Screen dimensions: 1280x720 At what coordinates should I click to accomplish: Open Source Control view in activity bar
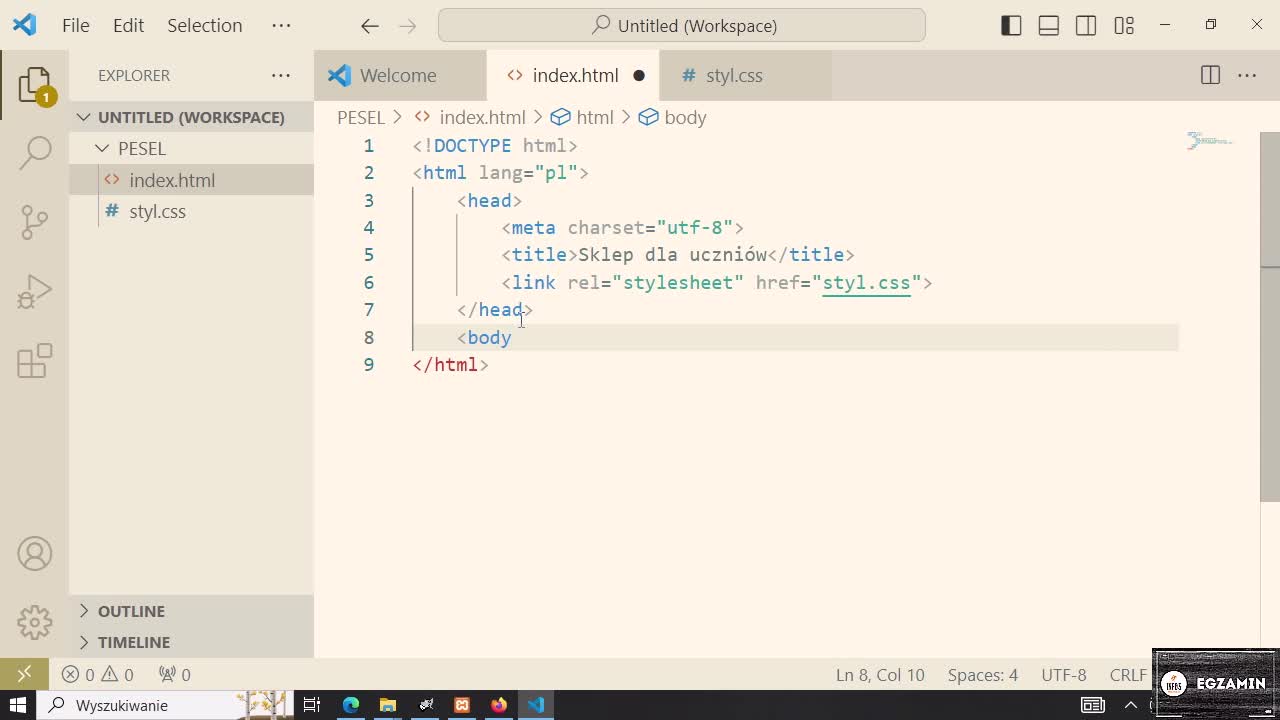(35, 222)
